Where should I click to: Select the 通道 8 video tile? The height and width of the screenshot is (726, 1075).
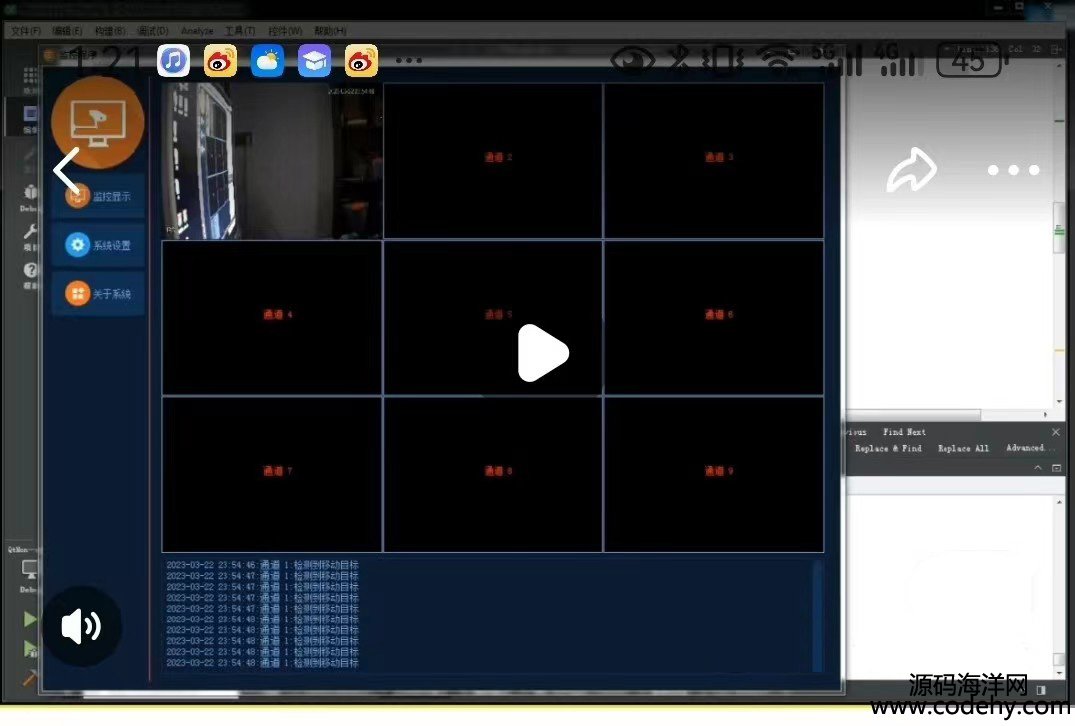(493, 474)
